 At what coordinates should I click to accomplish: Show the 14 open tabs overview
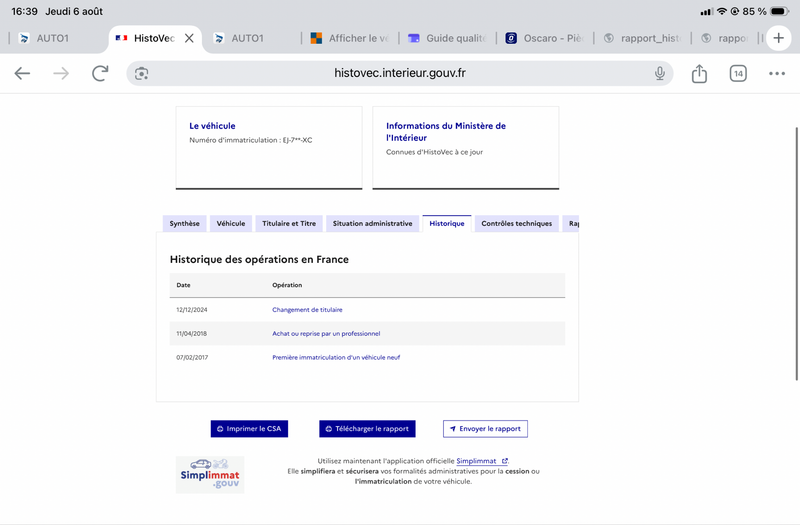tap(738, 73)
